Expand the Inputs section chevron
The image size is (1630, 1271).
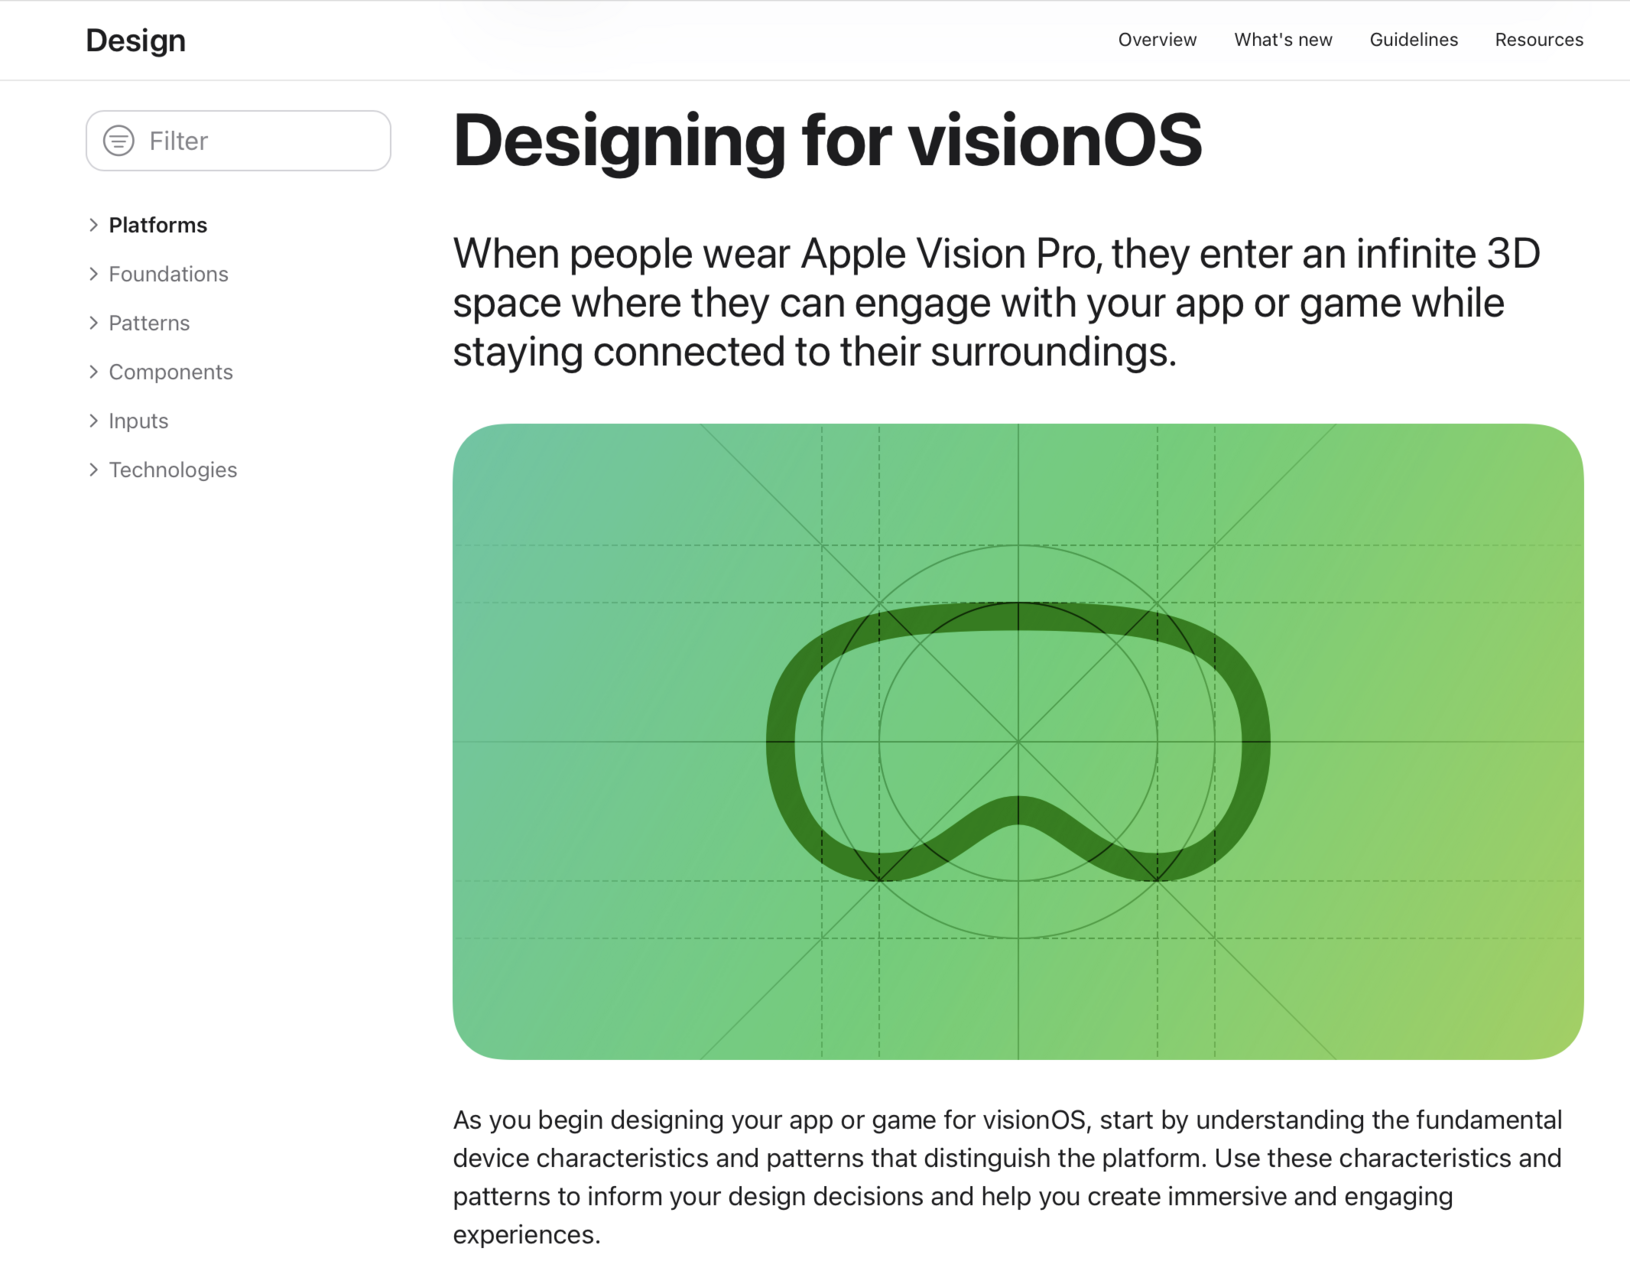93,421
